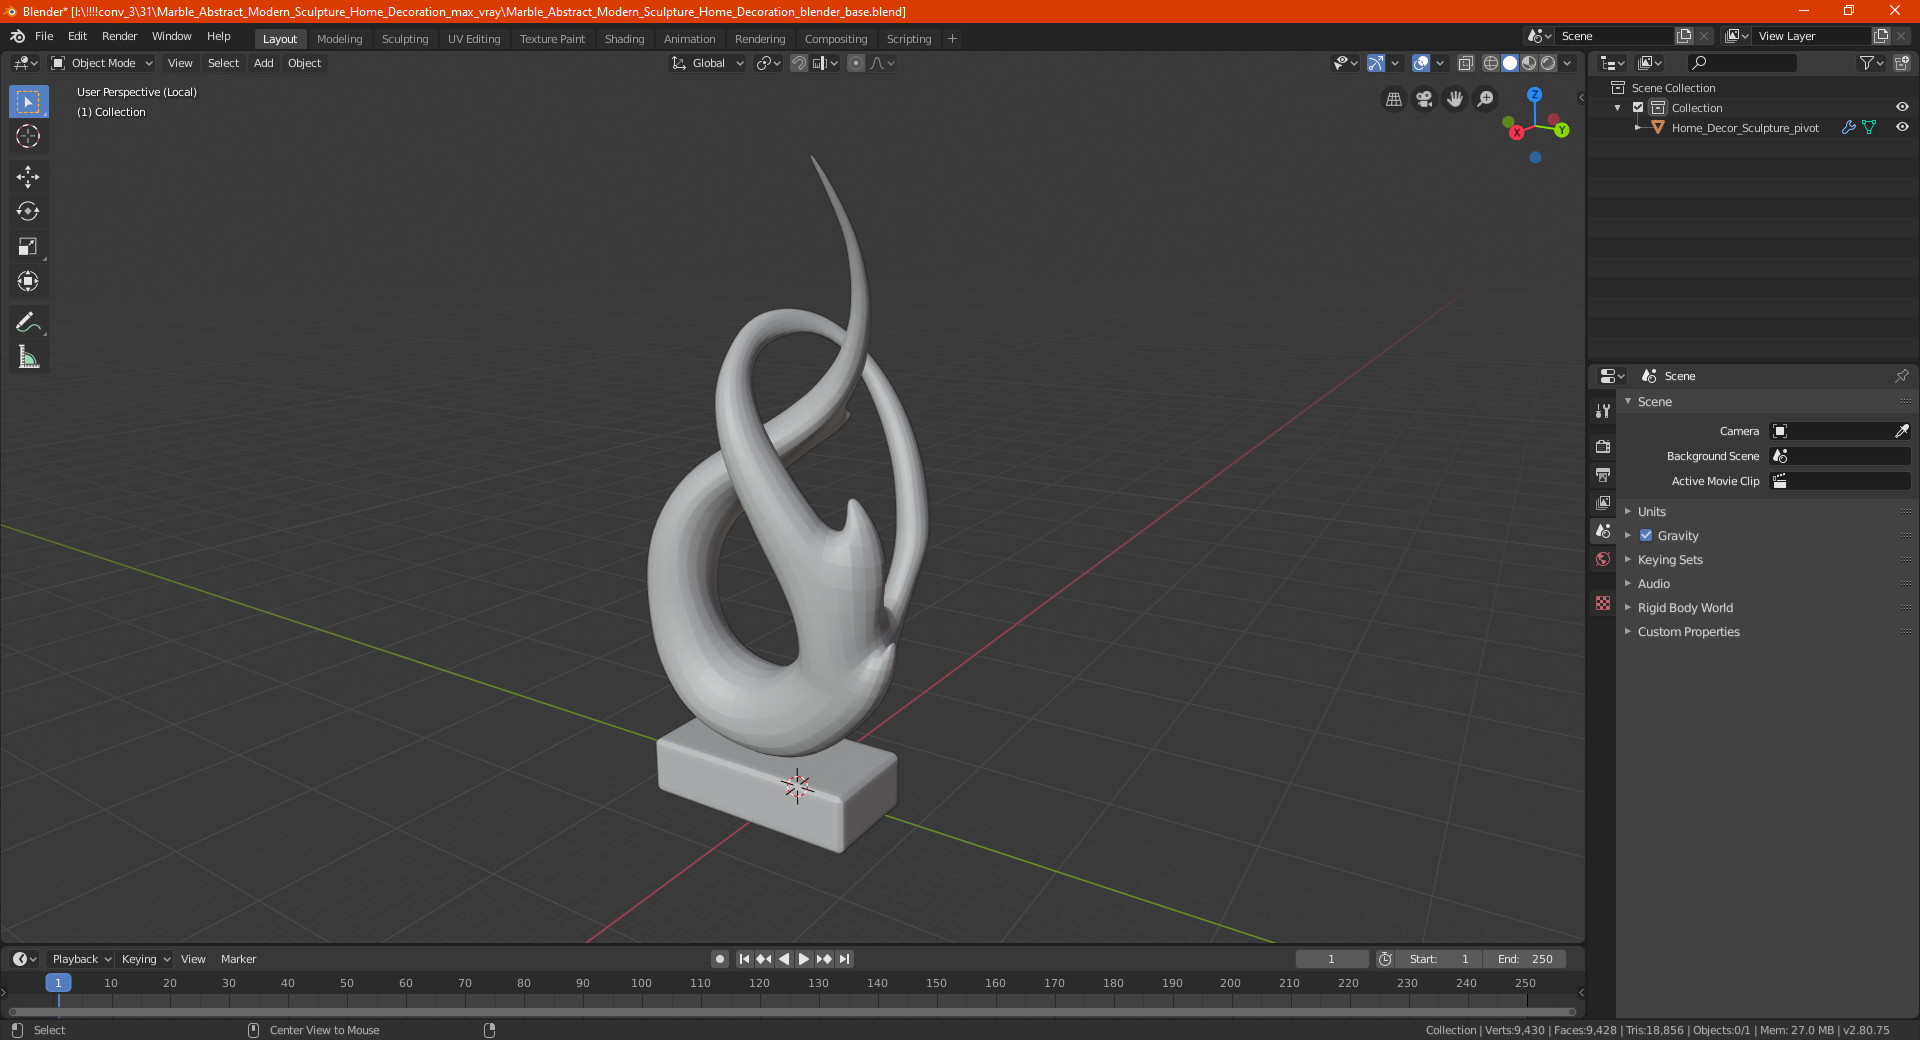Click the pan view hand icon
1920x1040 pixels.
[1455, 99]
